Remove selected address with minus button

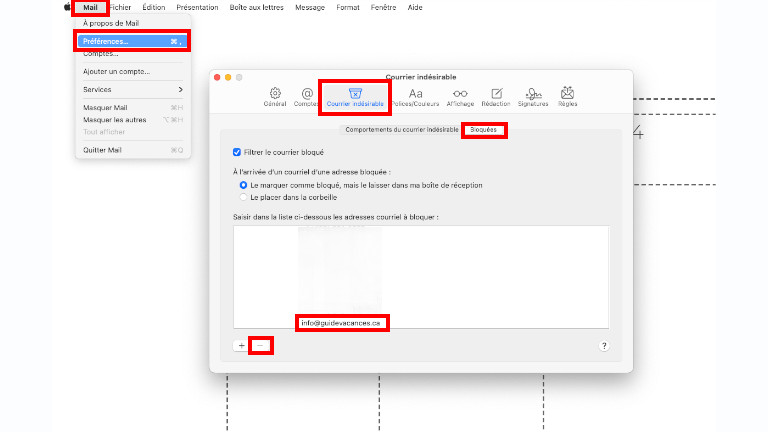click(x=260, y=346)
